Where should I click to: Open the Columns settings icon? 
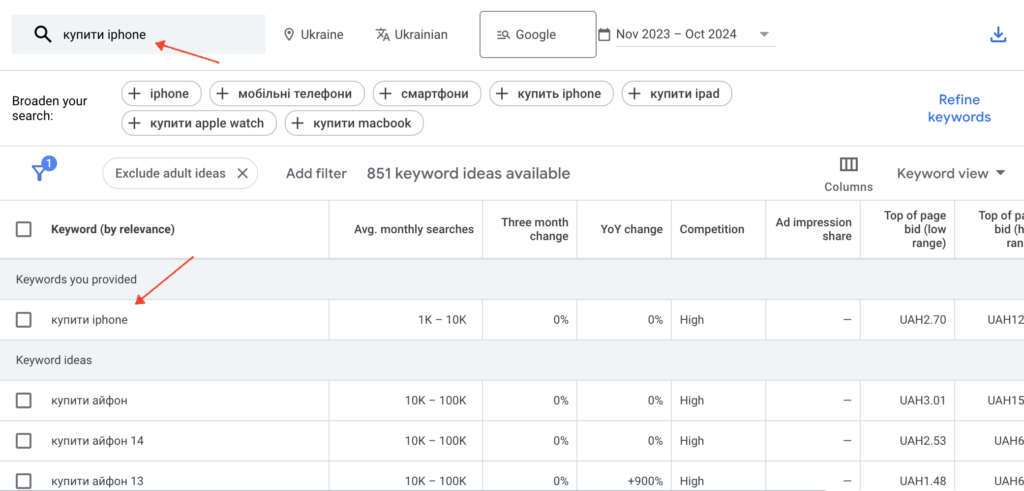(x=848, y=165)
